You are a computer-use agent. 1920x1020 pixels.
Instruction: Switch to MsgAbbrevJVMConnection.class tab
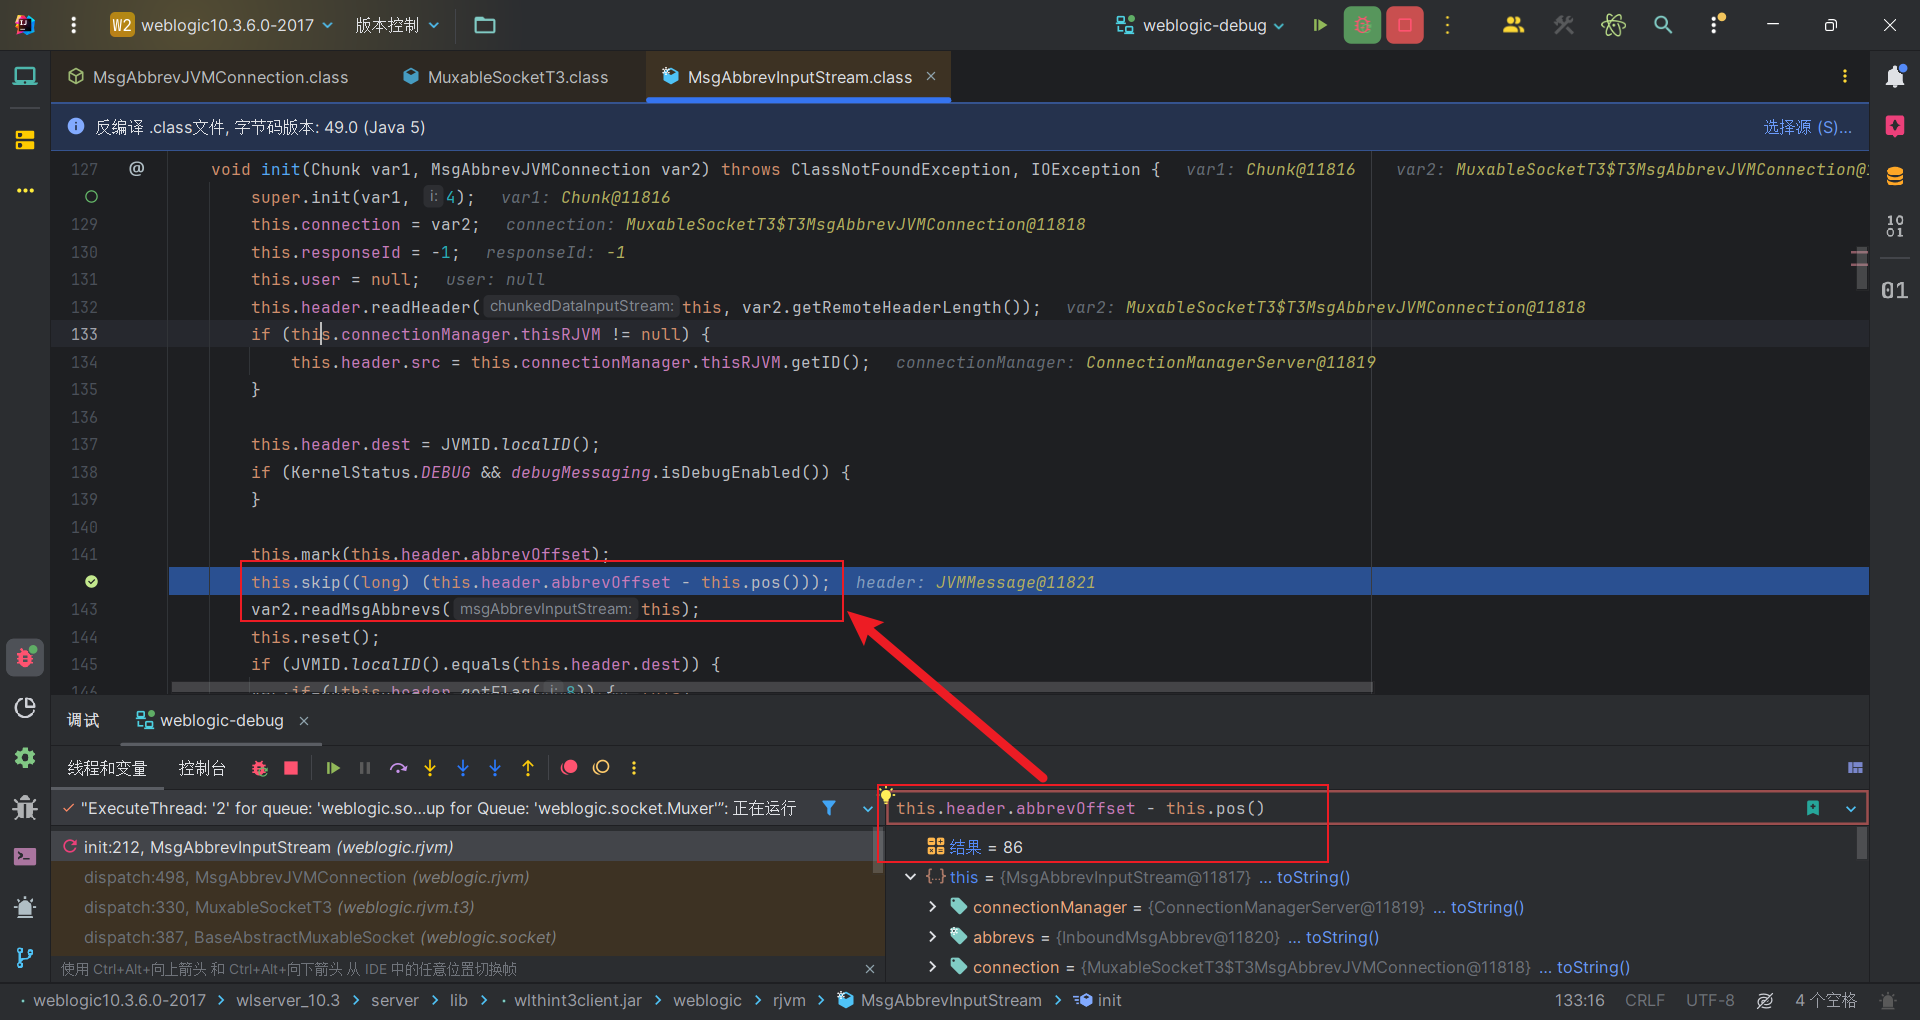(x=208, y=77)
